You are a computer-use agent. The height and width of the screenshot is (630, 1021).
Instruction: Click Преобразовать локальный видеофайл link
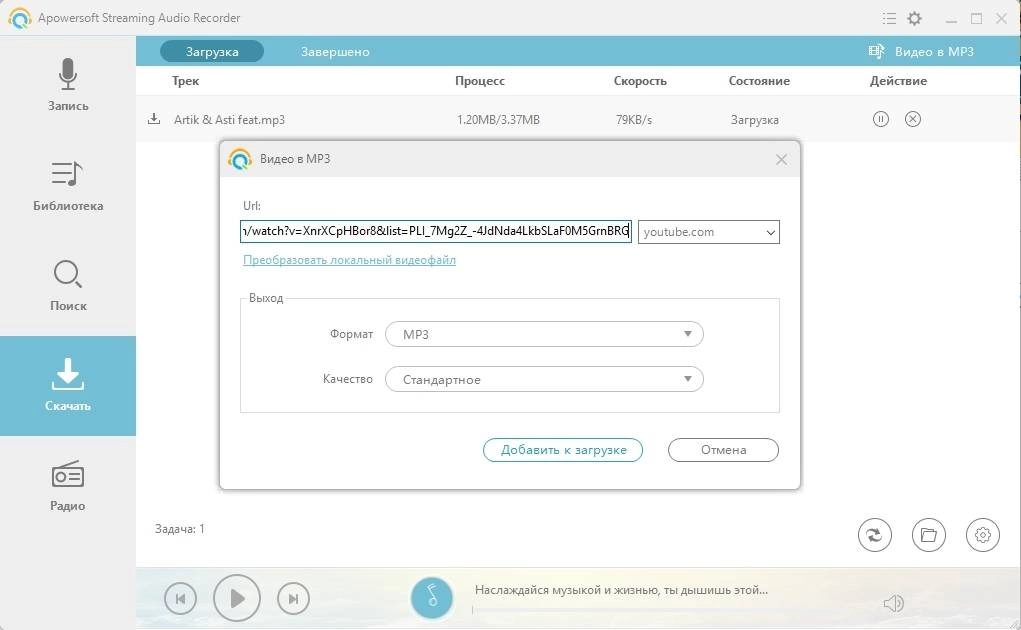point(349,260)
